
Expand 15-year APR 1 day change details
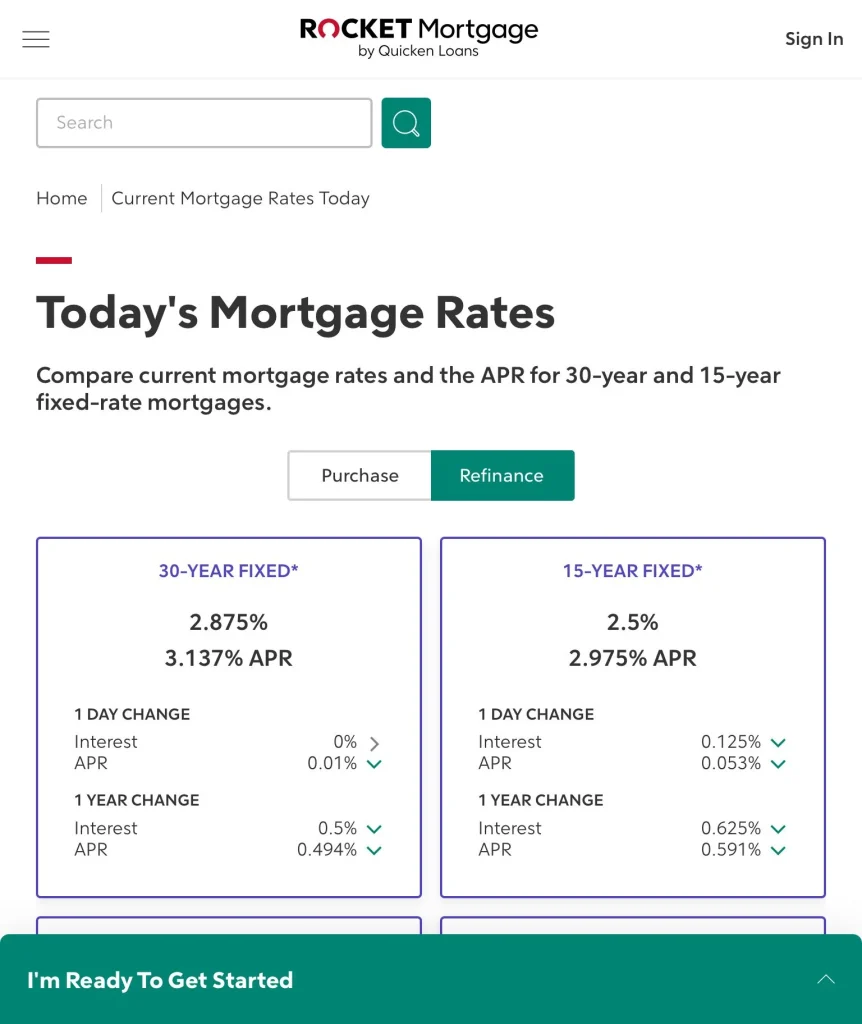pos(778,764)
